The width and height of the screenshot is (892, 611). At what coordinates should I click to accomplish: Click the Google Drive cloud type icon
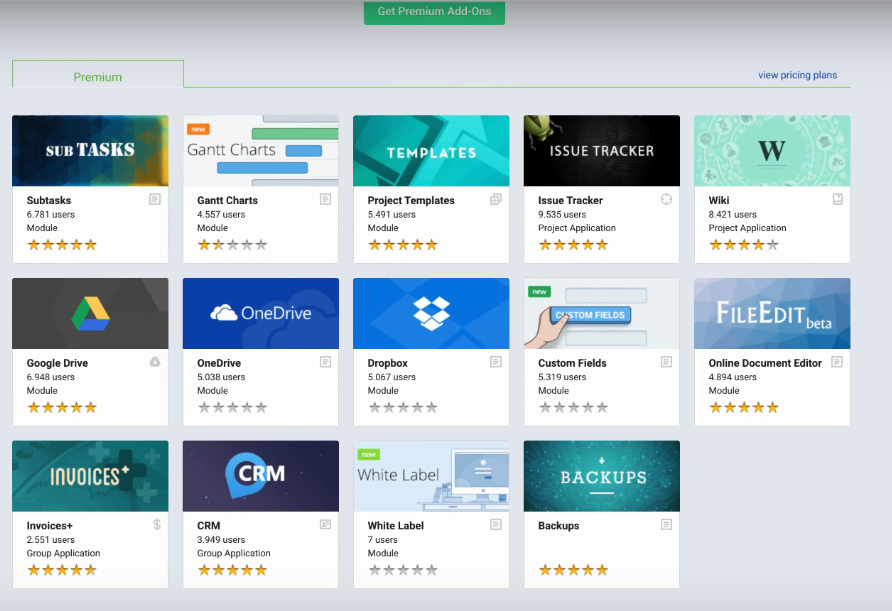[155, 362]
